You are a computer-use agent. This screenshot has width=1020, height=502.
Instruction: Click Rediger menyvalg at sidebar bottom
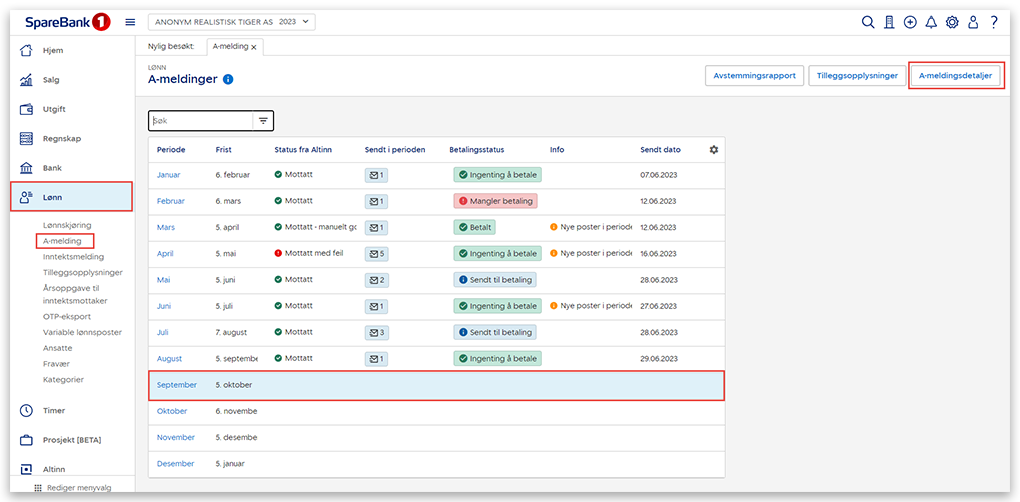point(78,488)
